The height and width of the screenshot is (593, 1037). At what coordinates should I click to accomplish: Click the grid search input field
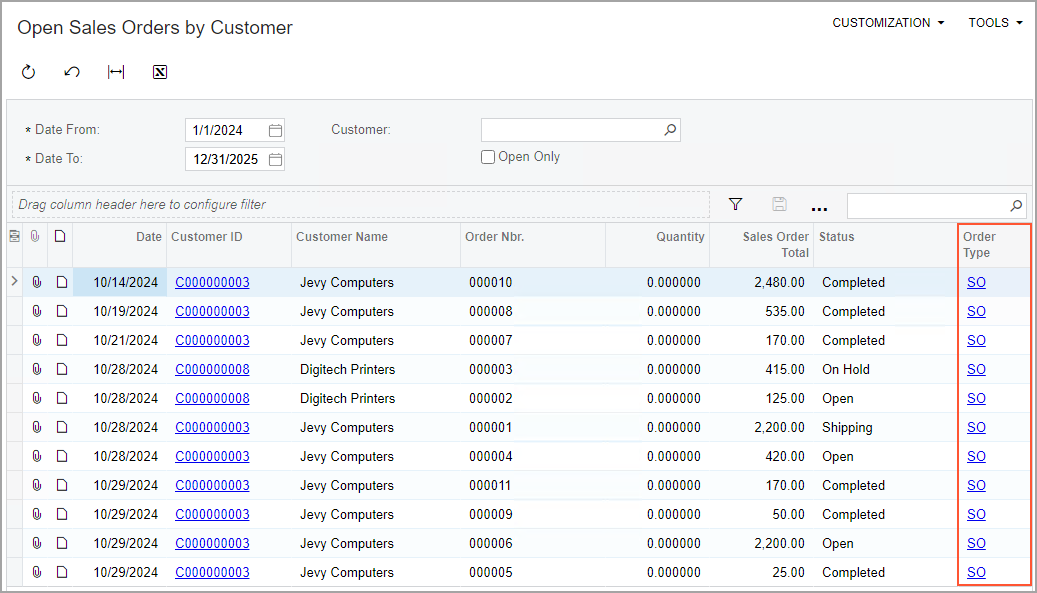[928, 206]
